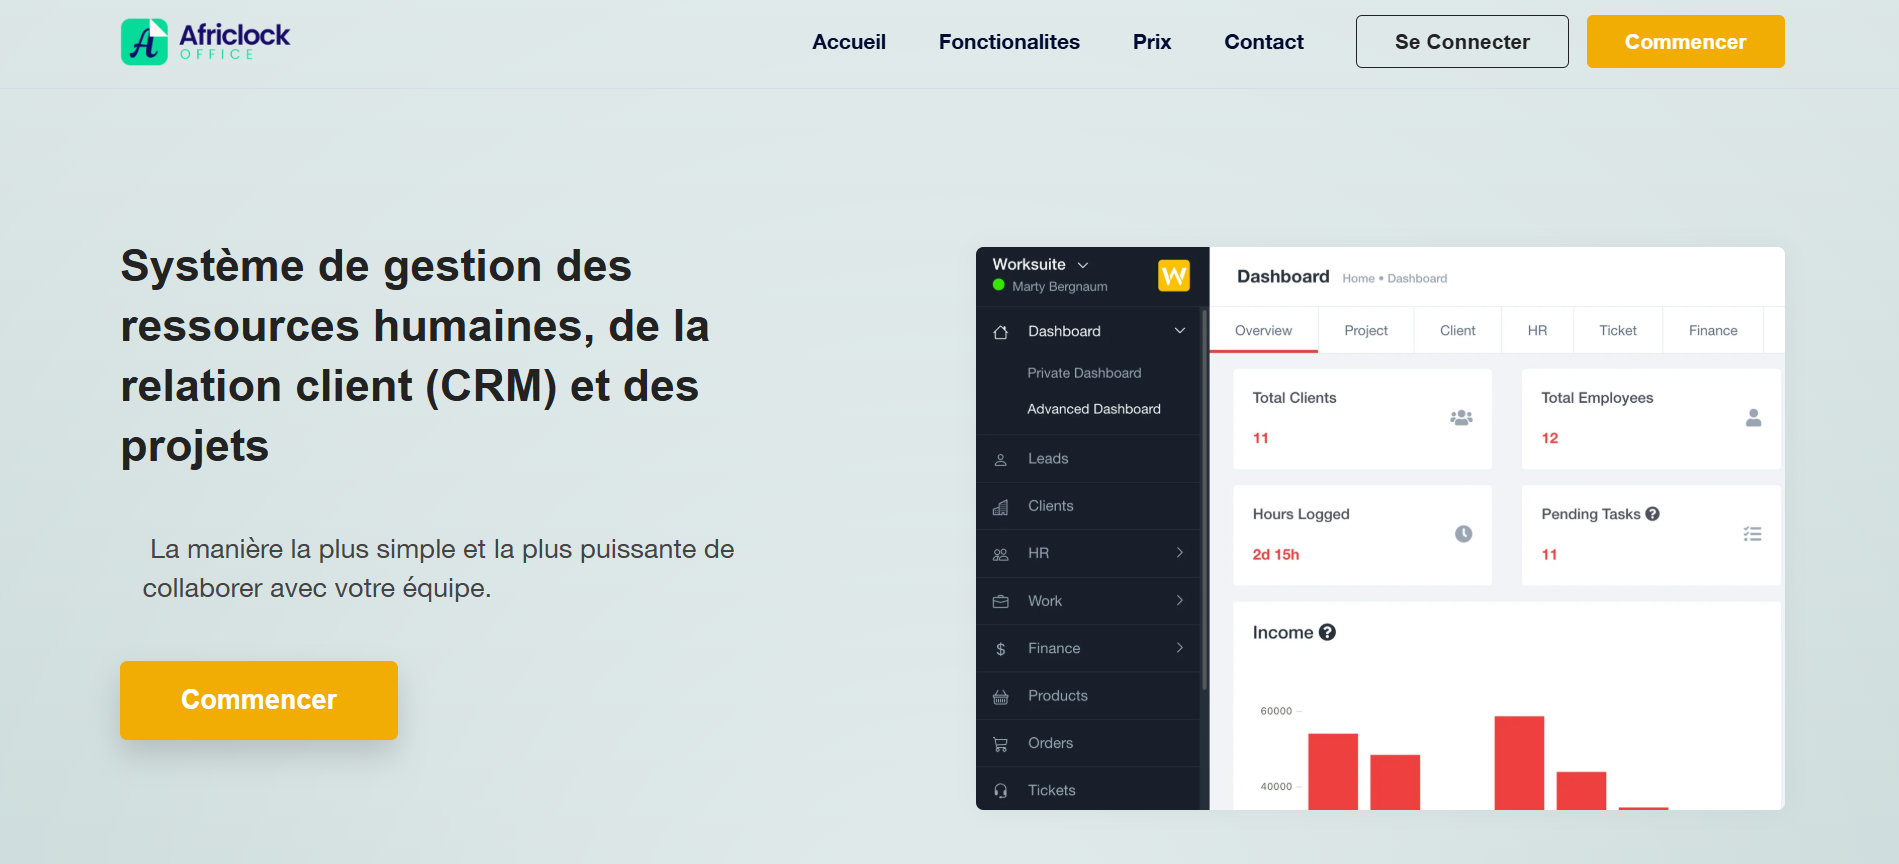This screenshot has width=1899, height=864.
Task: Click the Products basket icon
Action: 1000,697
